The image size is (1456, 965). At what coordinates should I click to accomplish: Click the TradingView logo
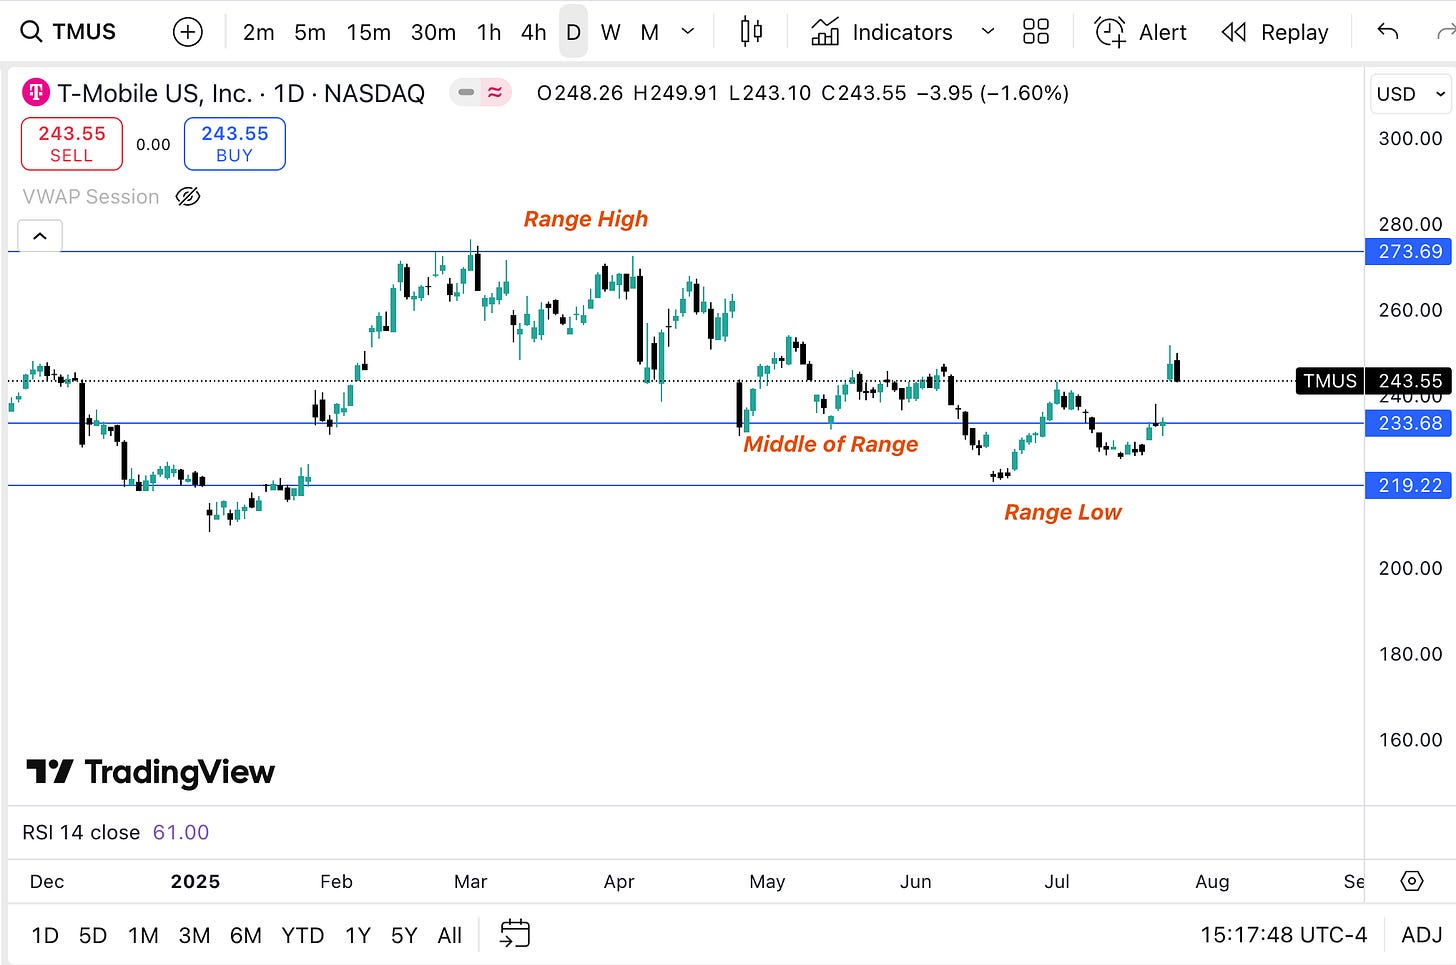[x=150, y=772]
